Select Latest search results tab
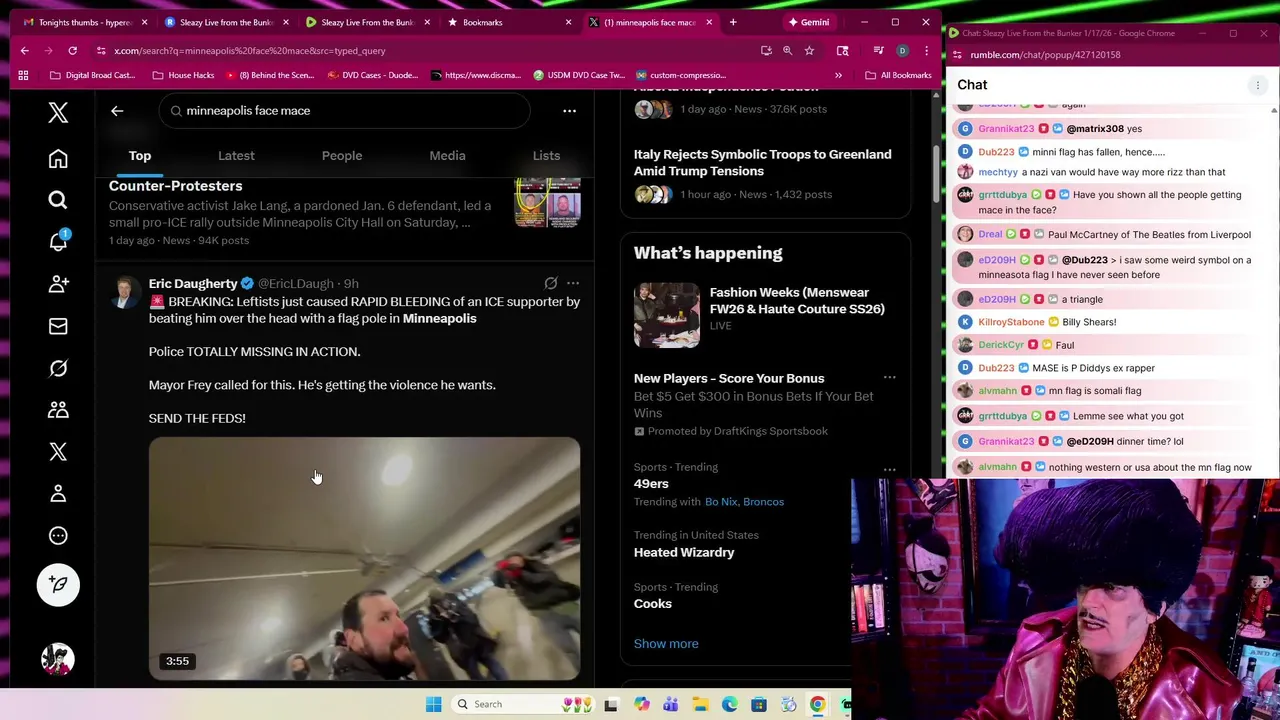Viewport: 1280px width, 720px height. [236, 155]
